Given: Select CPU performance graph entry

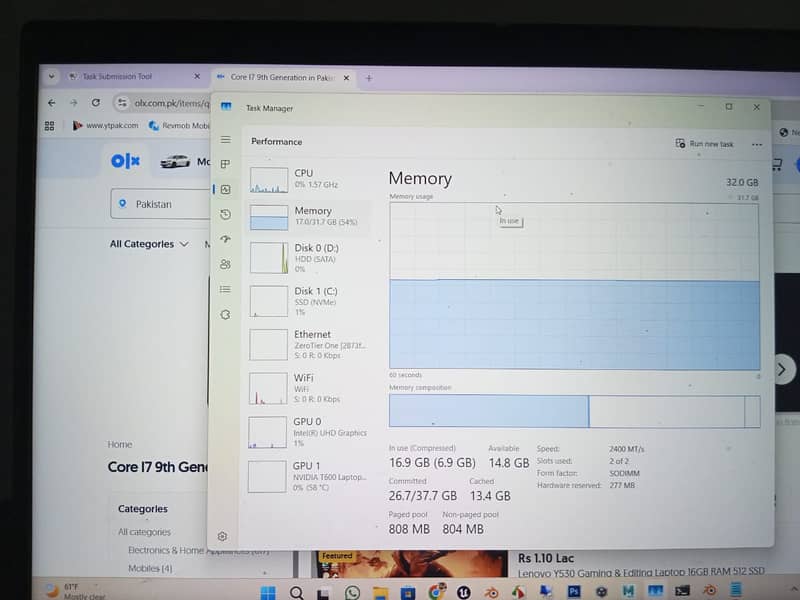Looking at the screenshot, I should tap(308, 179).
